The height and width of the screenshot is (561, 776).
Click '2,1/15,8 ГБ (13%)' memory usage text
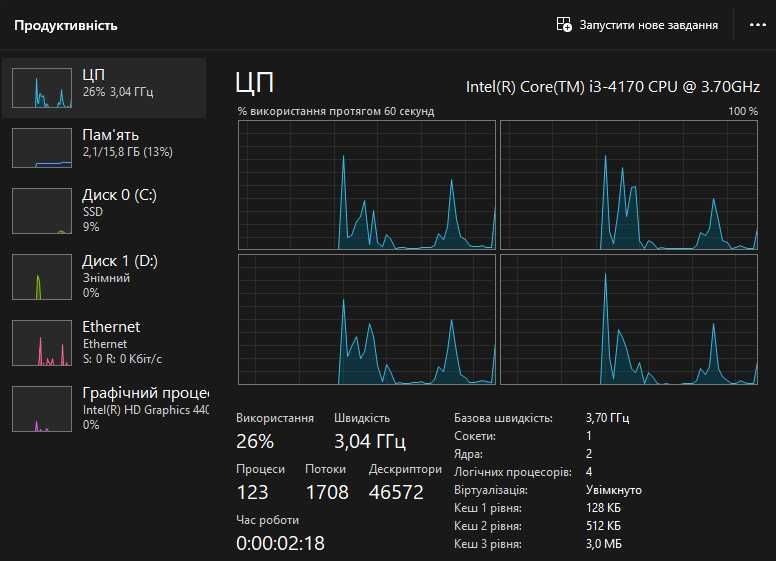[128, 152]
